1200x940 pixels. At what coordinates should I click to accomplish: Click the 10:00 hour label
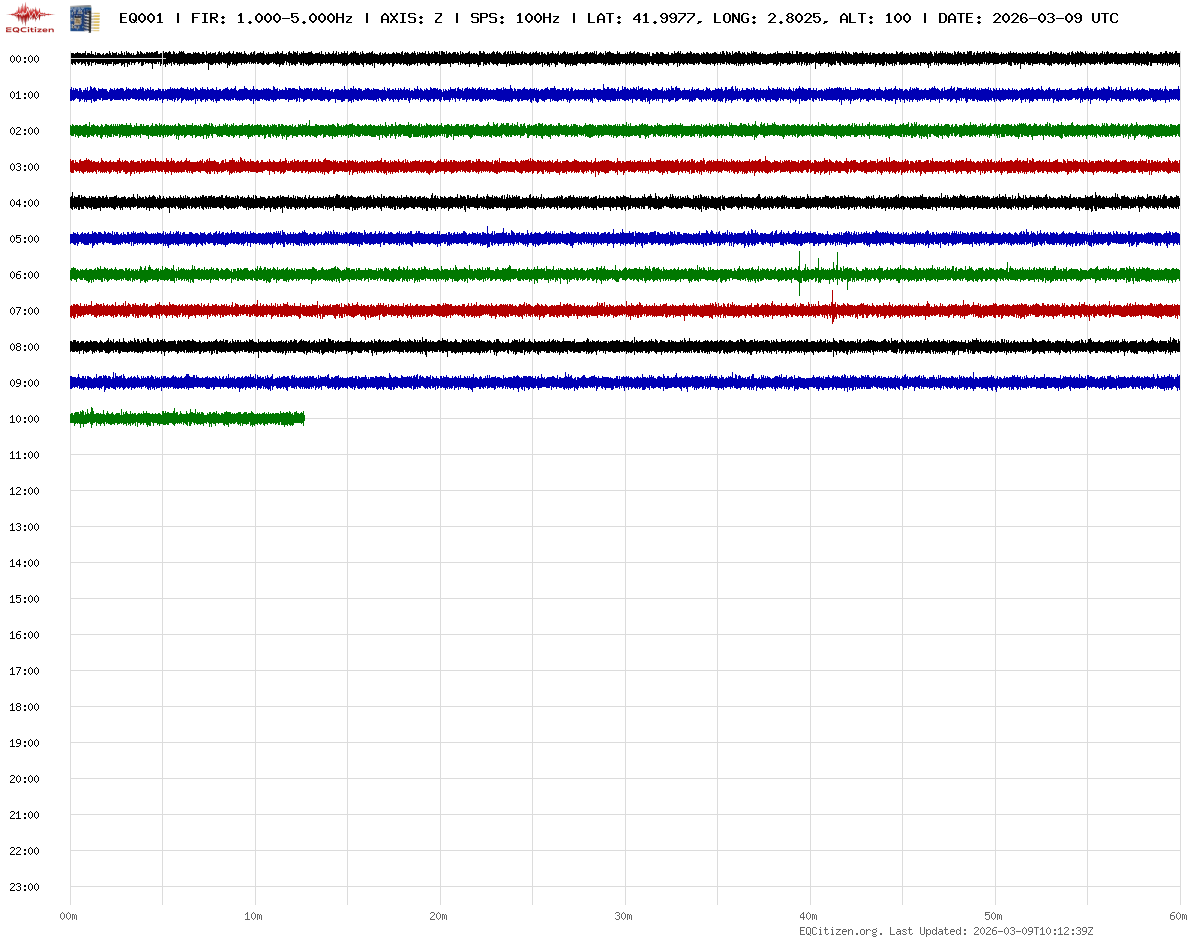coord(24,419)
